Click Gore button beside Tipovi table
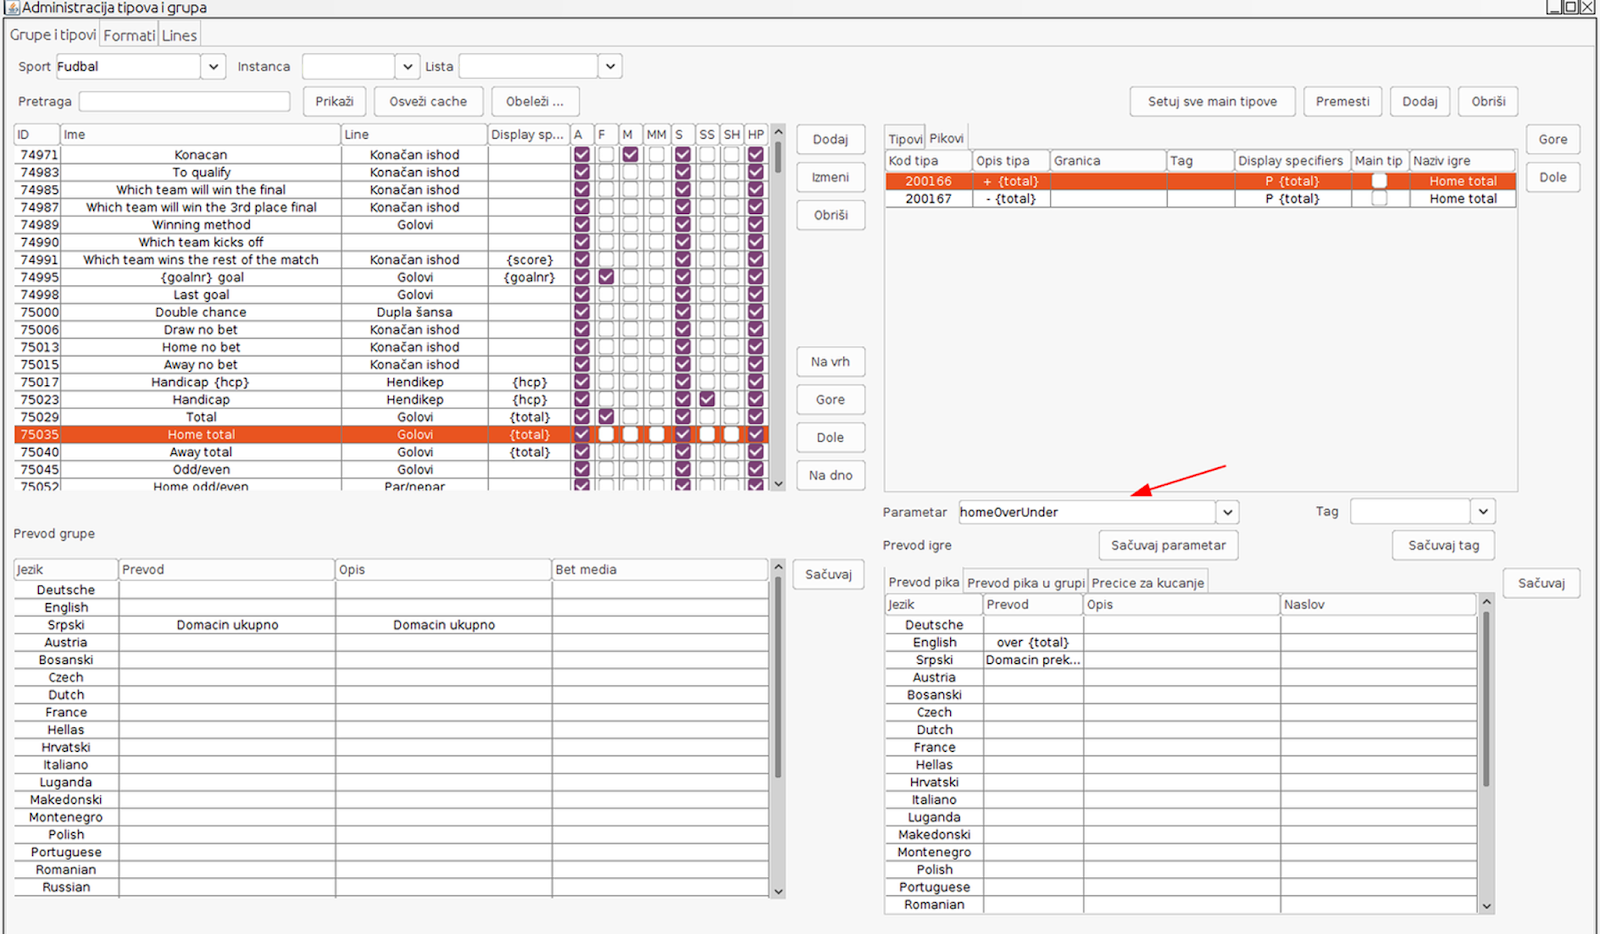Viewport: 1600px width, 934px height. [1553, 140]
